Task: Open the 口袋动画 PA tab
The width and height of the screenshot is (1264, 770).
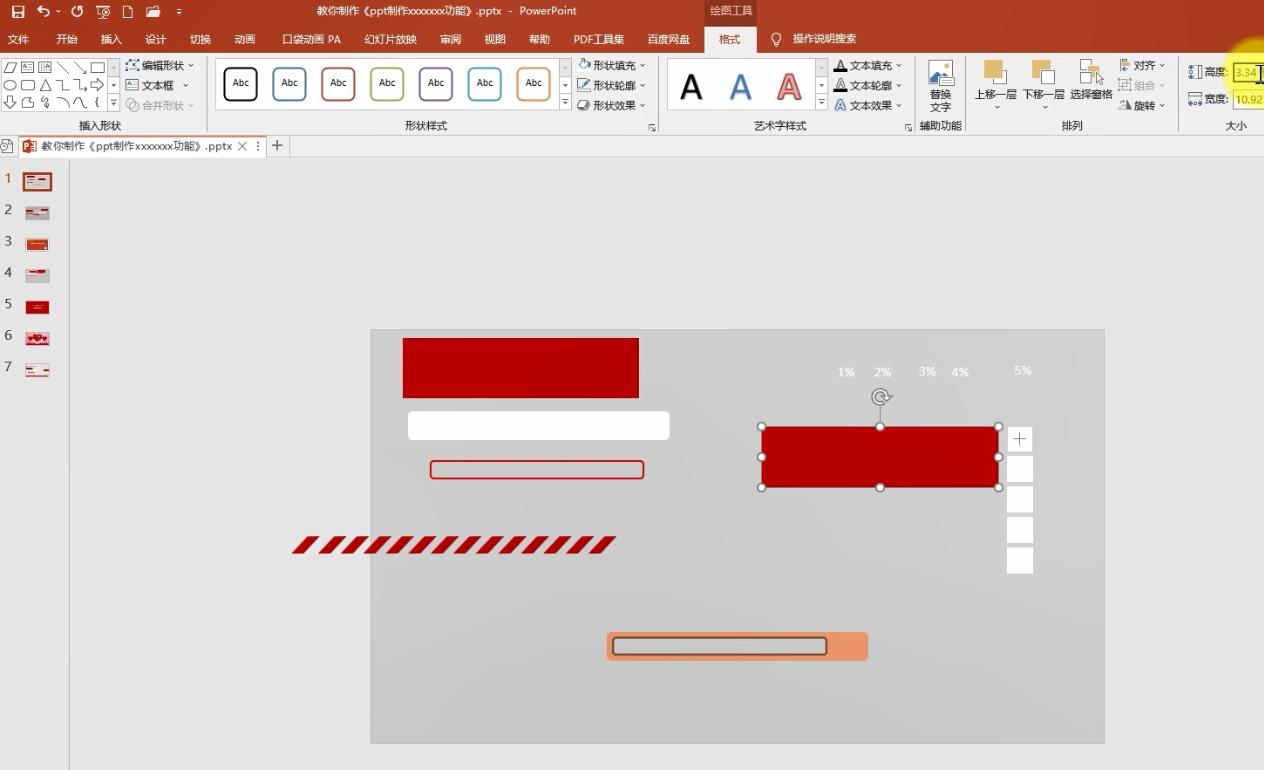Action: [x=310, y=39]
